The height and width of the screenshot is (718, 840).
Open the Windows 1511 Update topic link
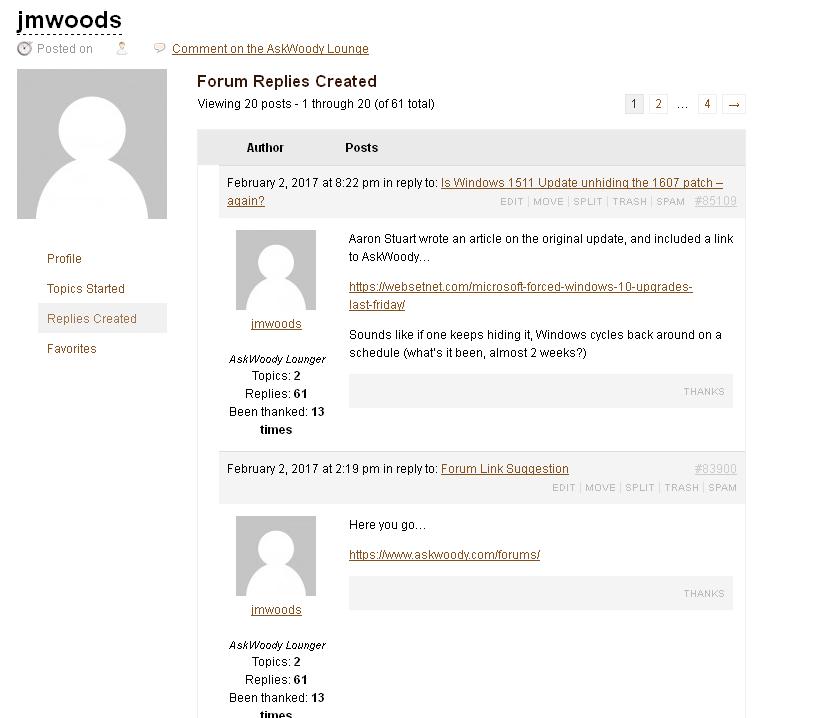pos(581,183)
